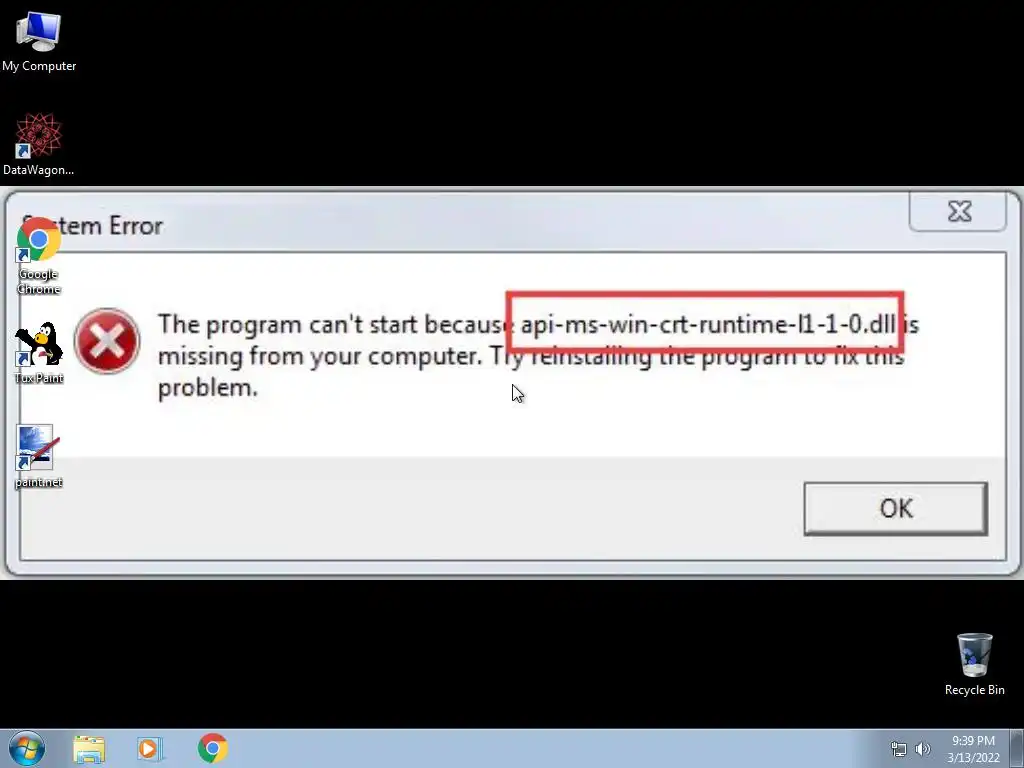The height and width of the screenshot is (768, 1024).
Task: Click the red error X icon in the dialog
Action: pos(107,341)
